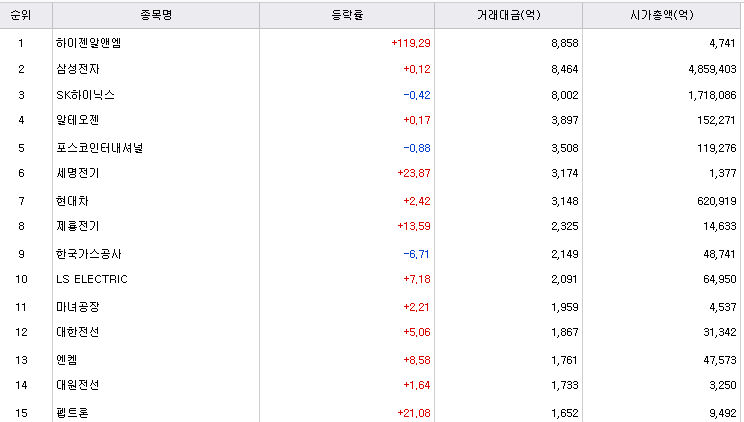This screenshot has height=422, width=744.
Task: Click trading value 2,325
Action: tap(565, 226)
